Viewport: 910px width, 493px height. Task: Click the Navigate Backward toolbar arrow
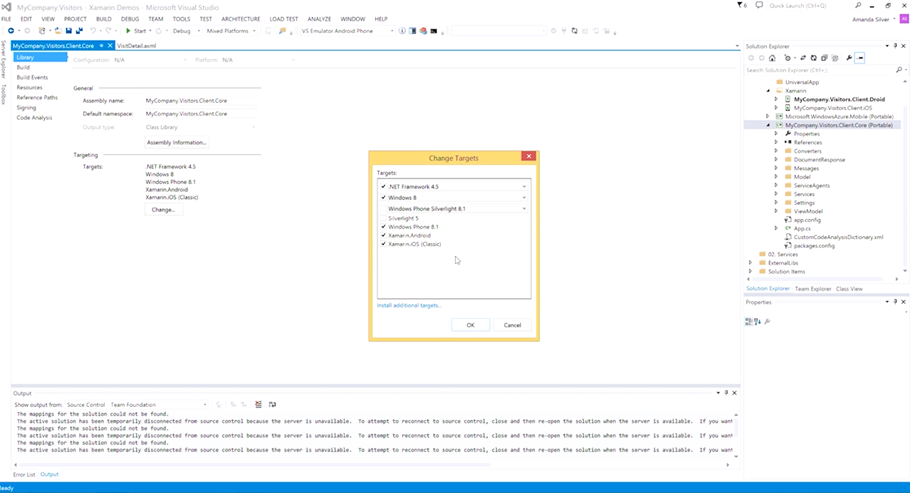(x=10, y=31)
